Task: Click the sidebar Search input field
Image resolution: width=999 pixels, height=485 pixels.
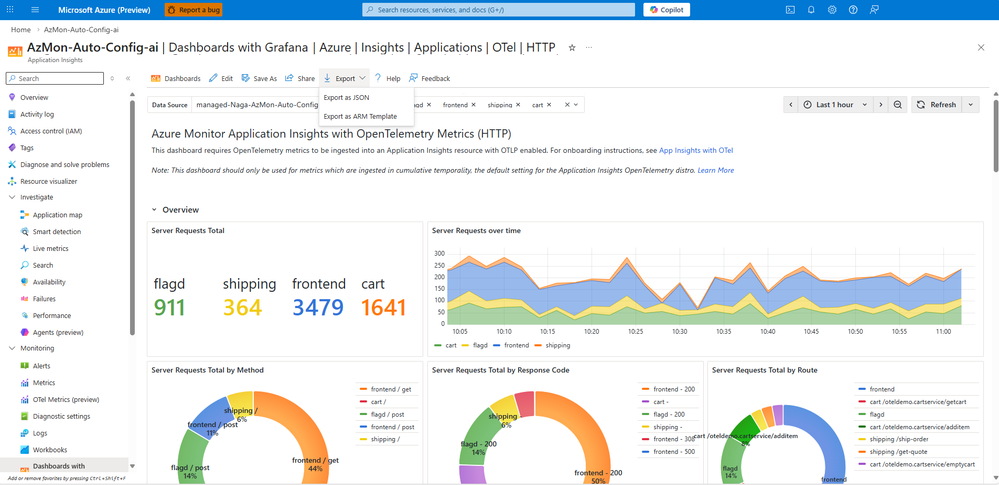Action: [54, 78]
